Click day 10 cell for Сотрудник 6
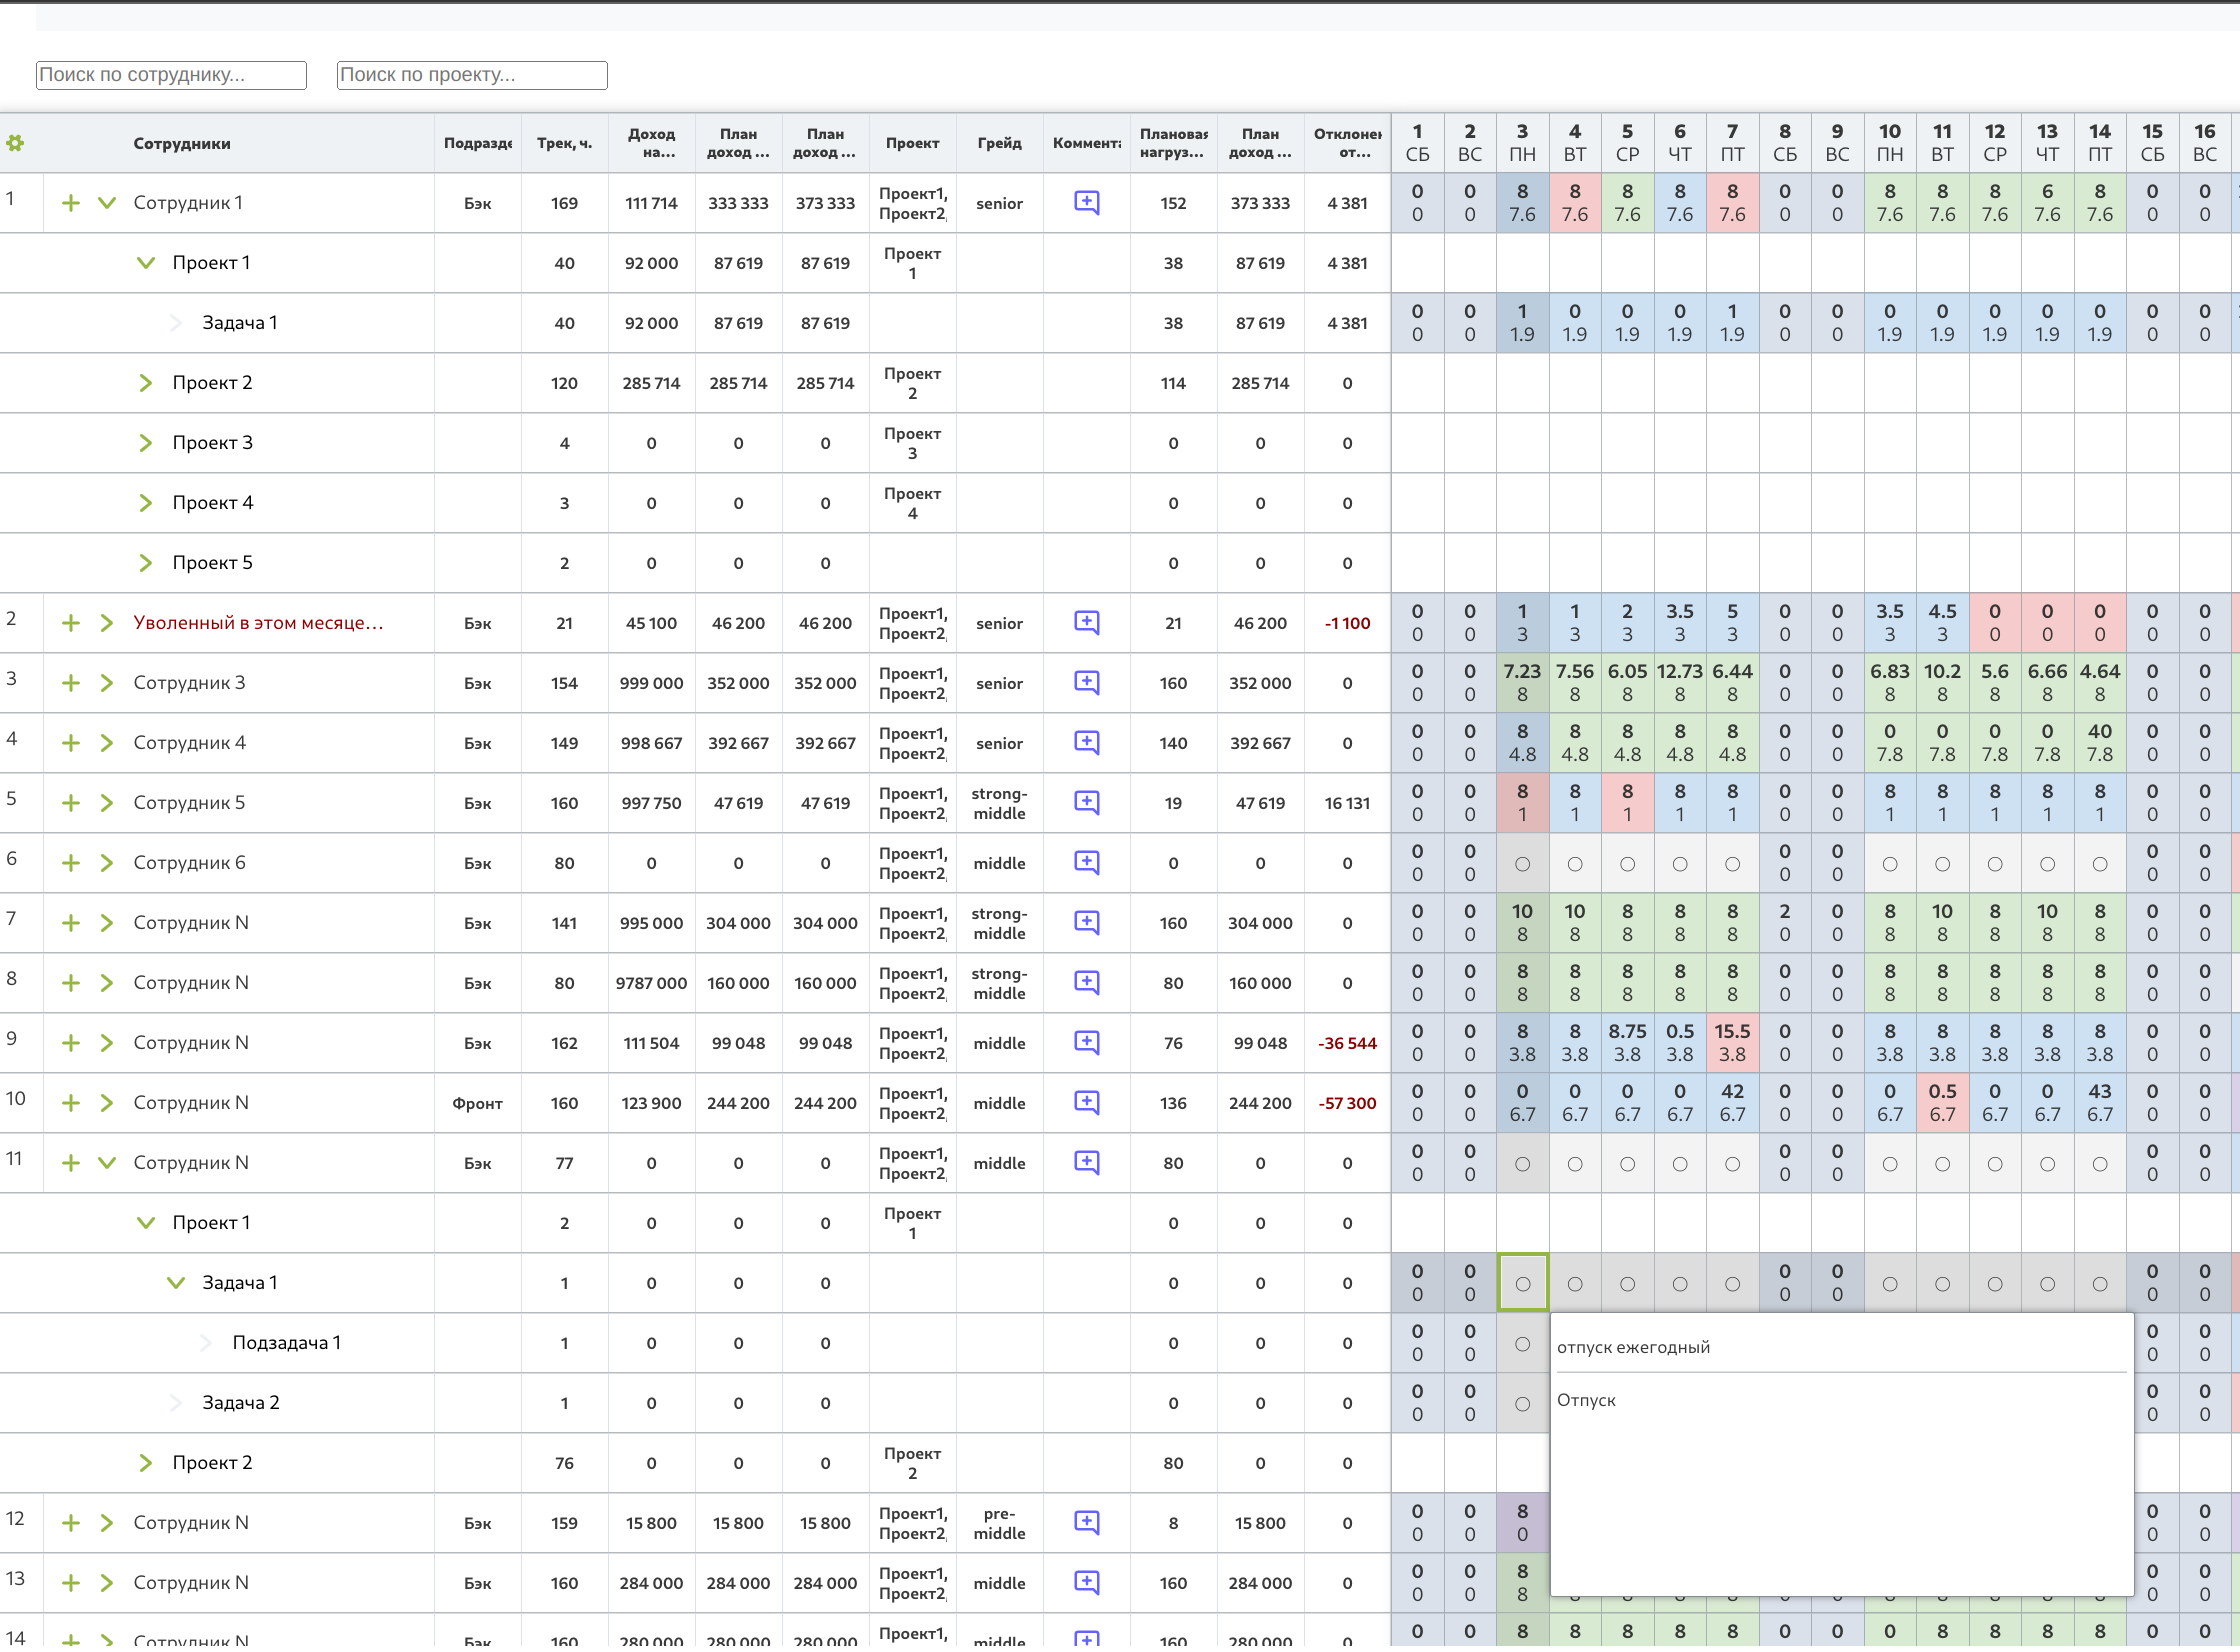 click(1890, 863)
